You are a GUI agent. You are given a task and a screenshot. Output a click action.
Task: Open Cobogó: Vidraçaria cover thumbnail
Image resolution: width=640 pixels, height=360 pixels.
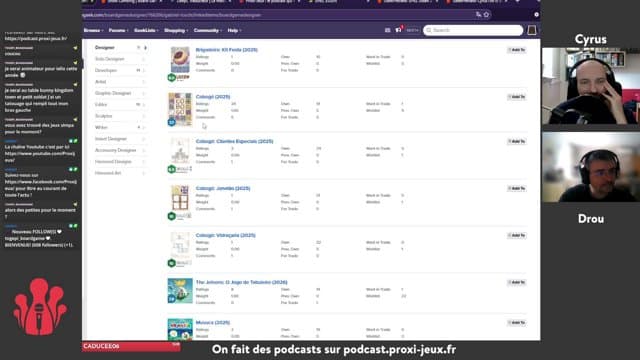180,245
